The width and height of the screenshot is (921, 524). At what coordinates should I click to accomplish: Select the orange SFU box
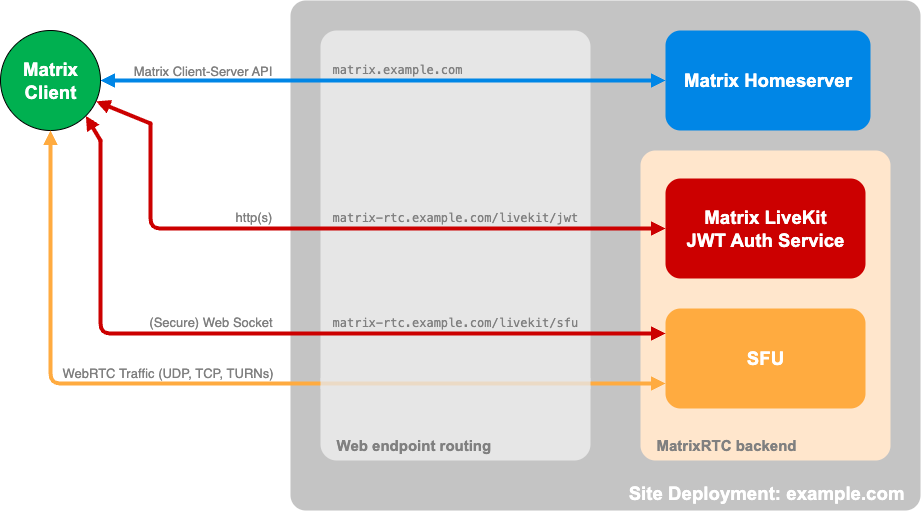pyautogui.click(x=765, y=358)
